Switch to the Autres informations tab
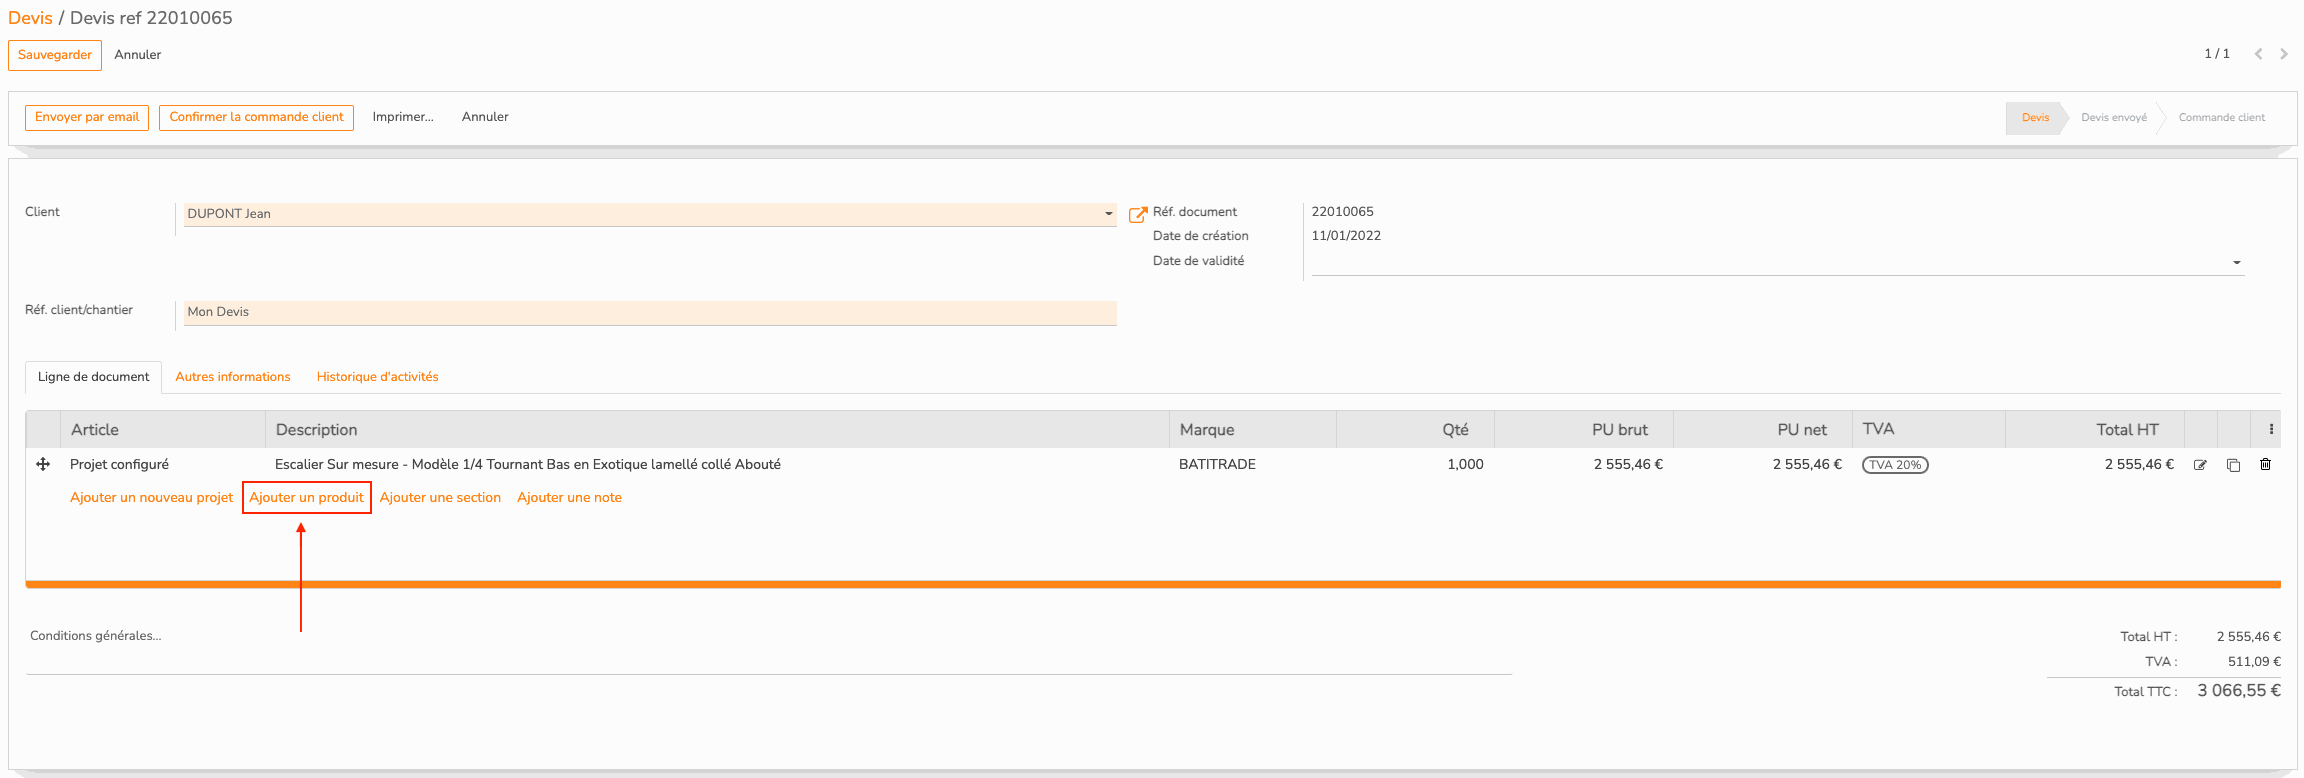Screen dimensions: 2304x778 (233, 377)
